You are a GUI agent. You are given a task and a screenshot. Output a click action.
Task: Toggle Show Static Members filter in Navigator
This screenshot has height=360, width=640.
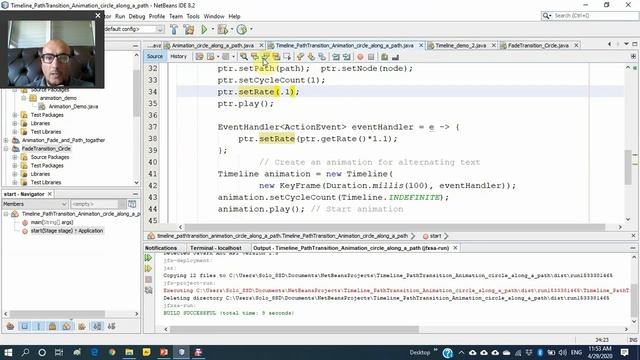38,326
